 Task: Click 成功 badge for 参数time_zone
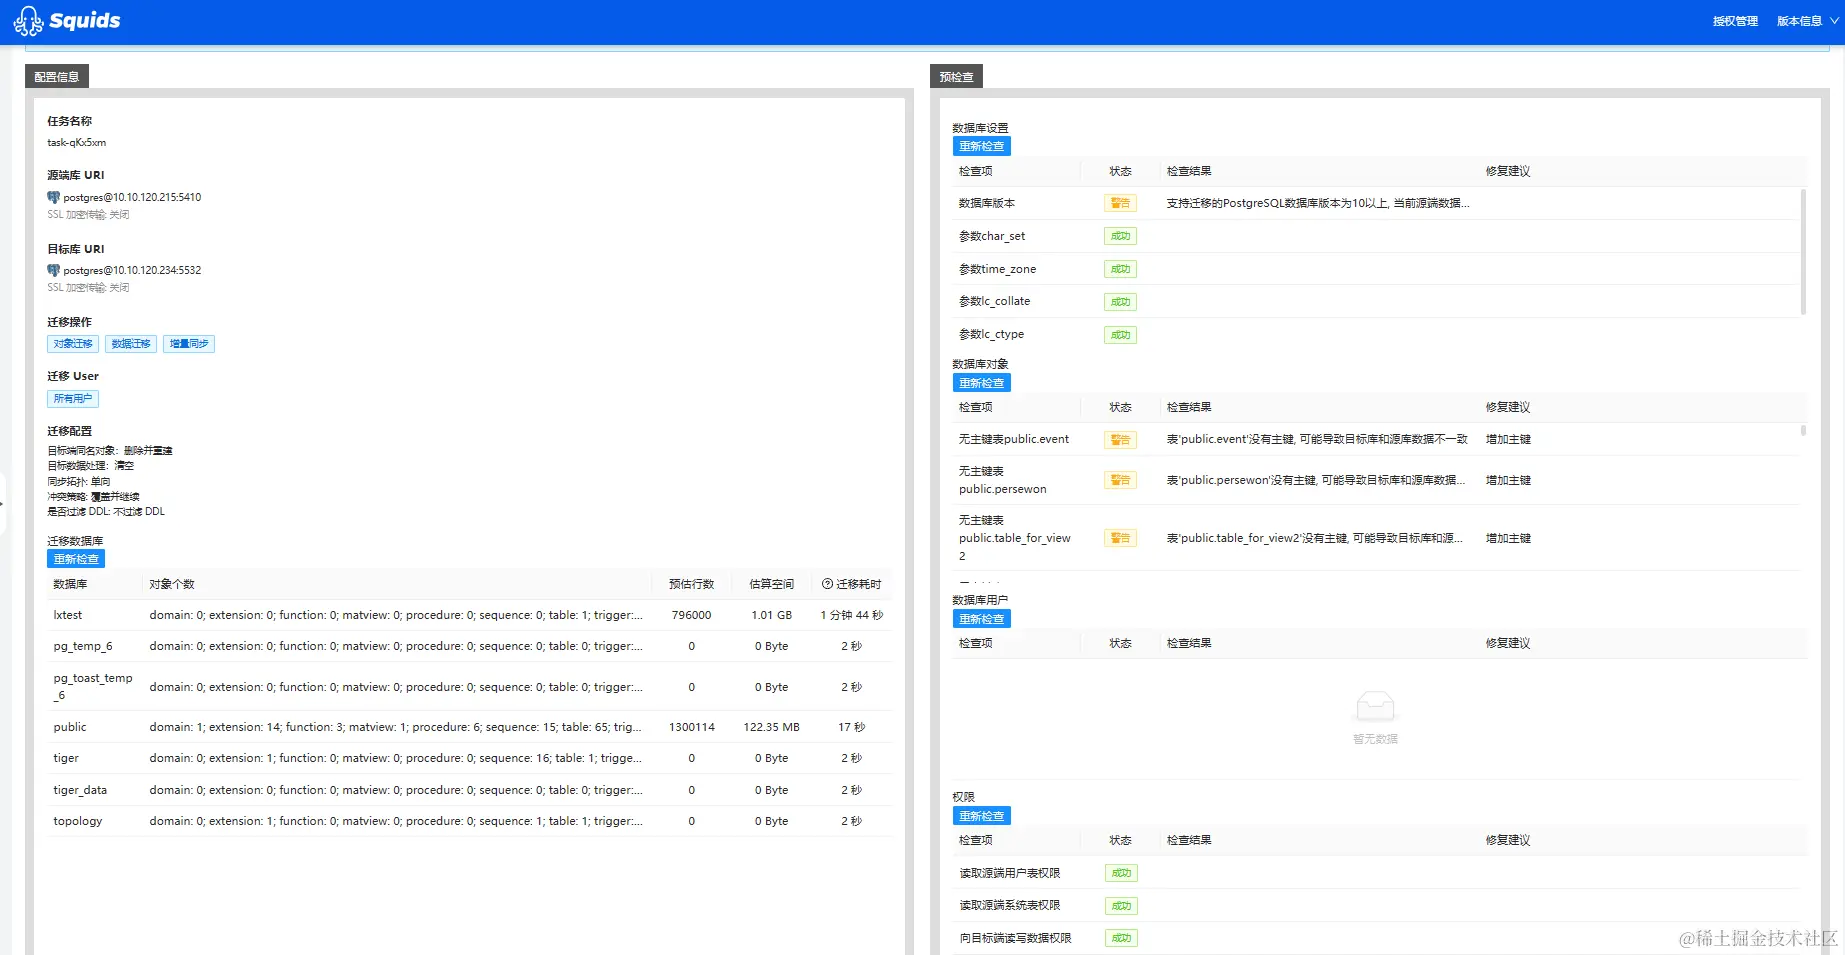(x=1120, y=269)
